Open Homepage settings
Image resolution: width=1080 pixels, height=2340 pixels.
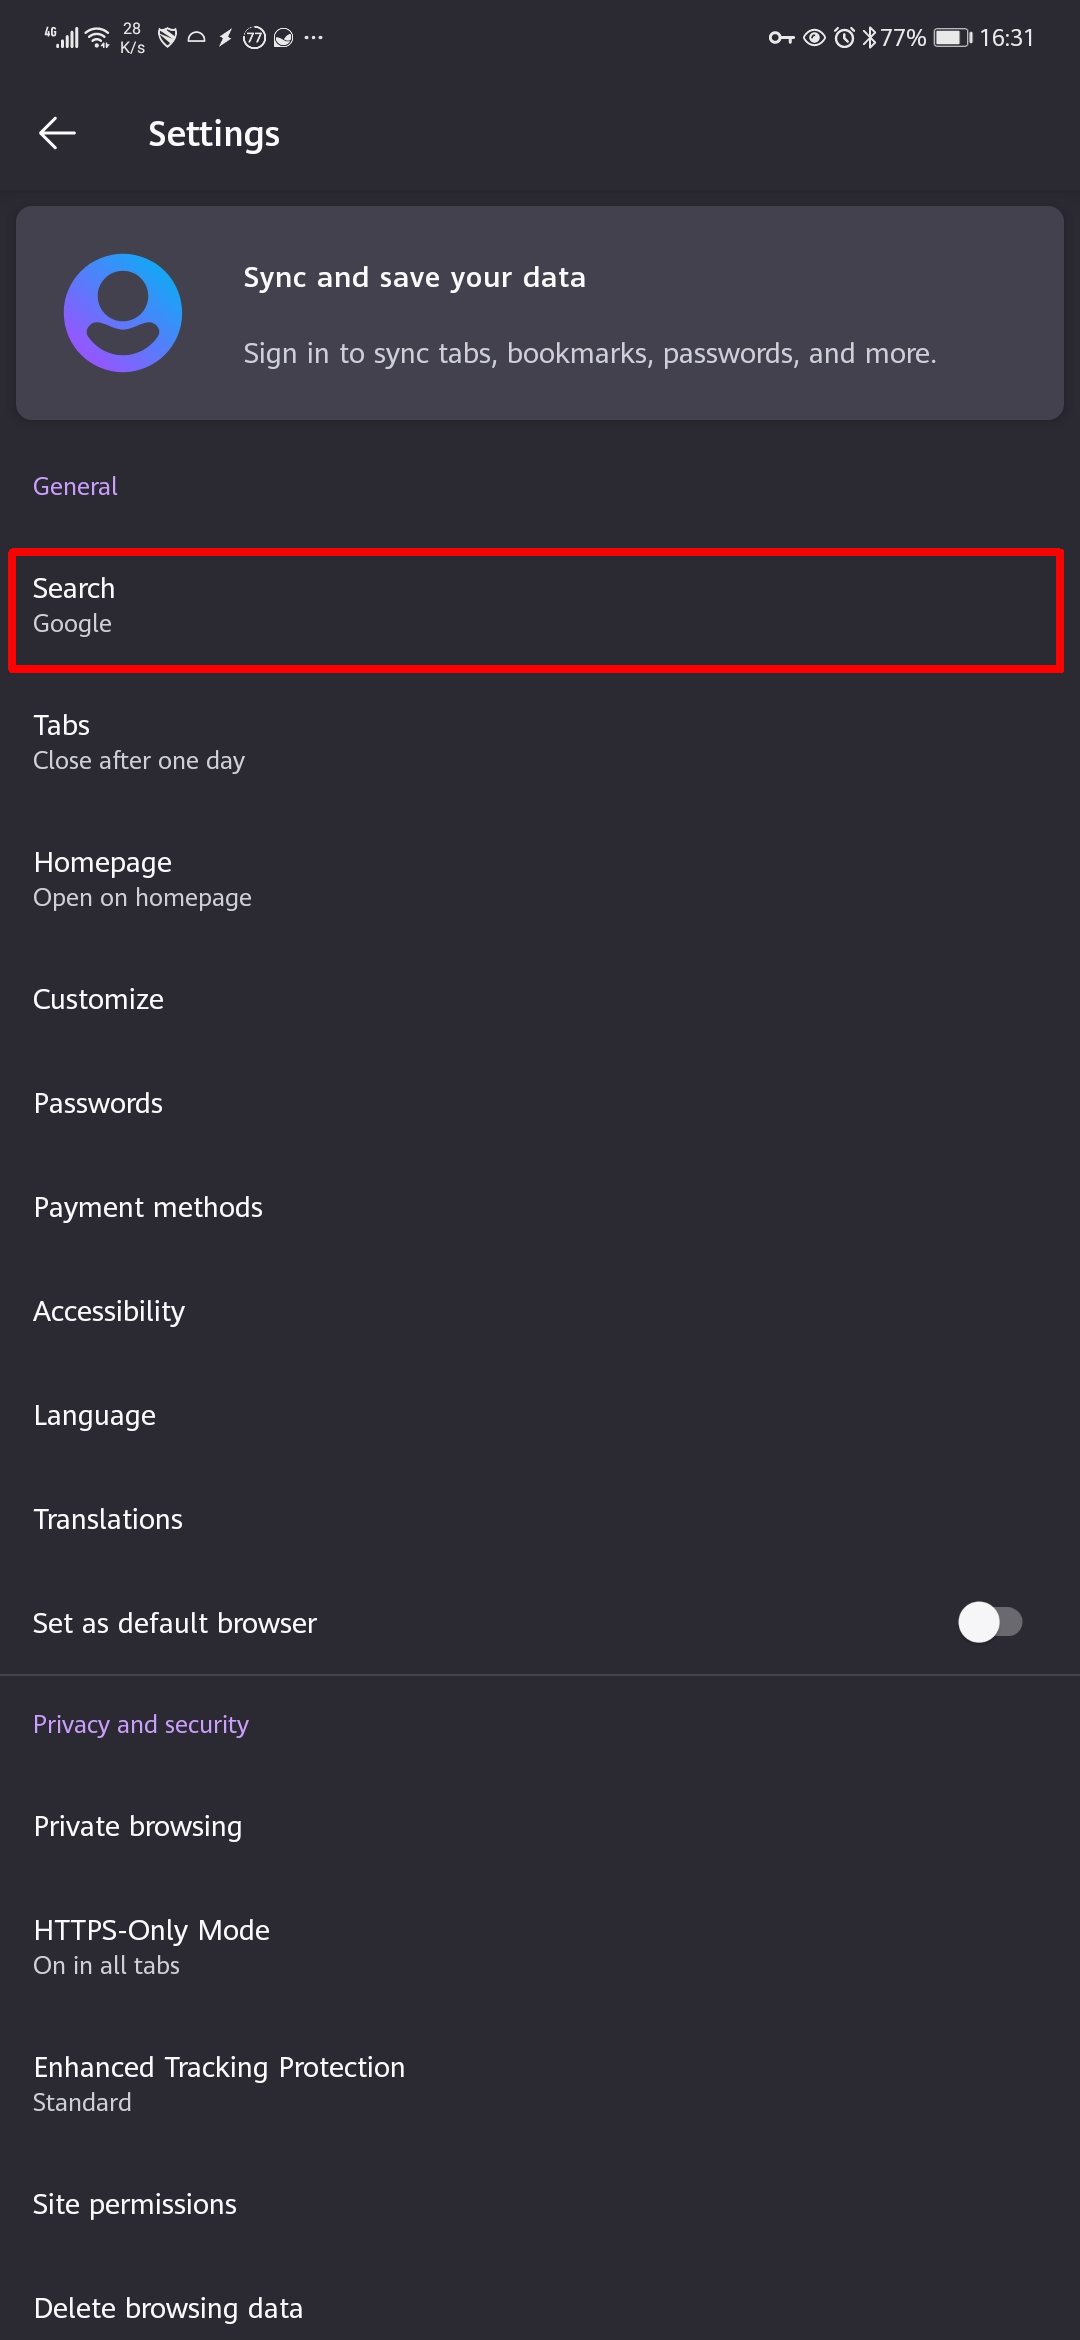pyautogui.click(x=540, y=879)
